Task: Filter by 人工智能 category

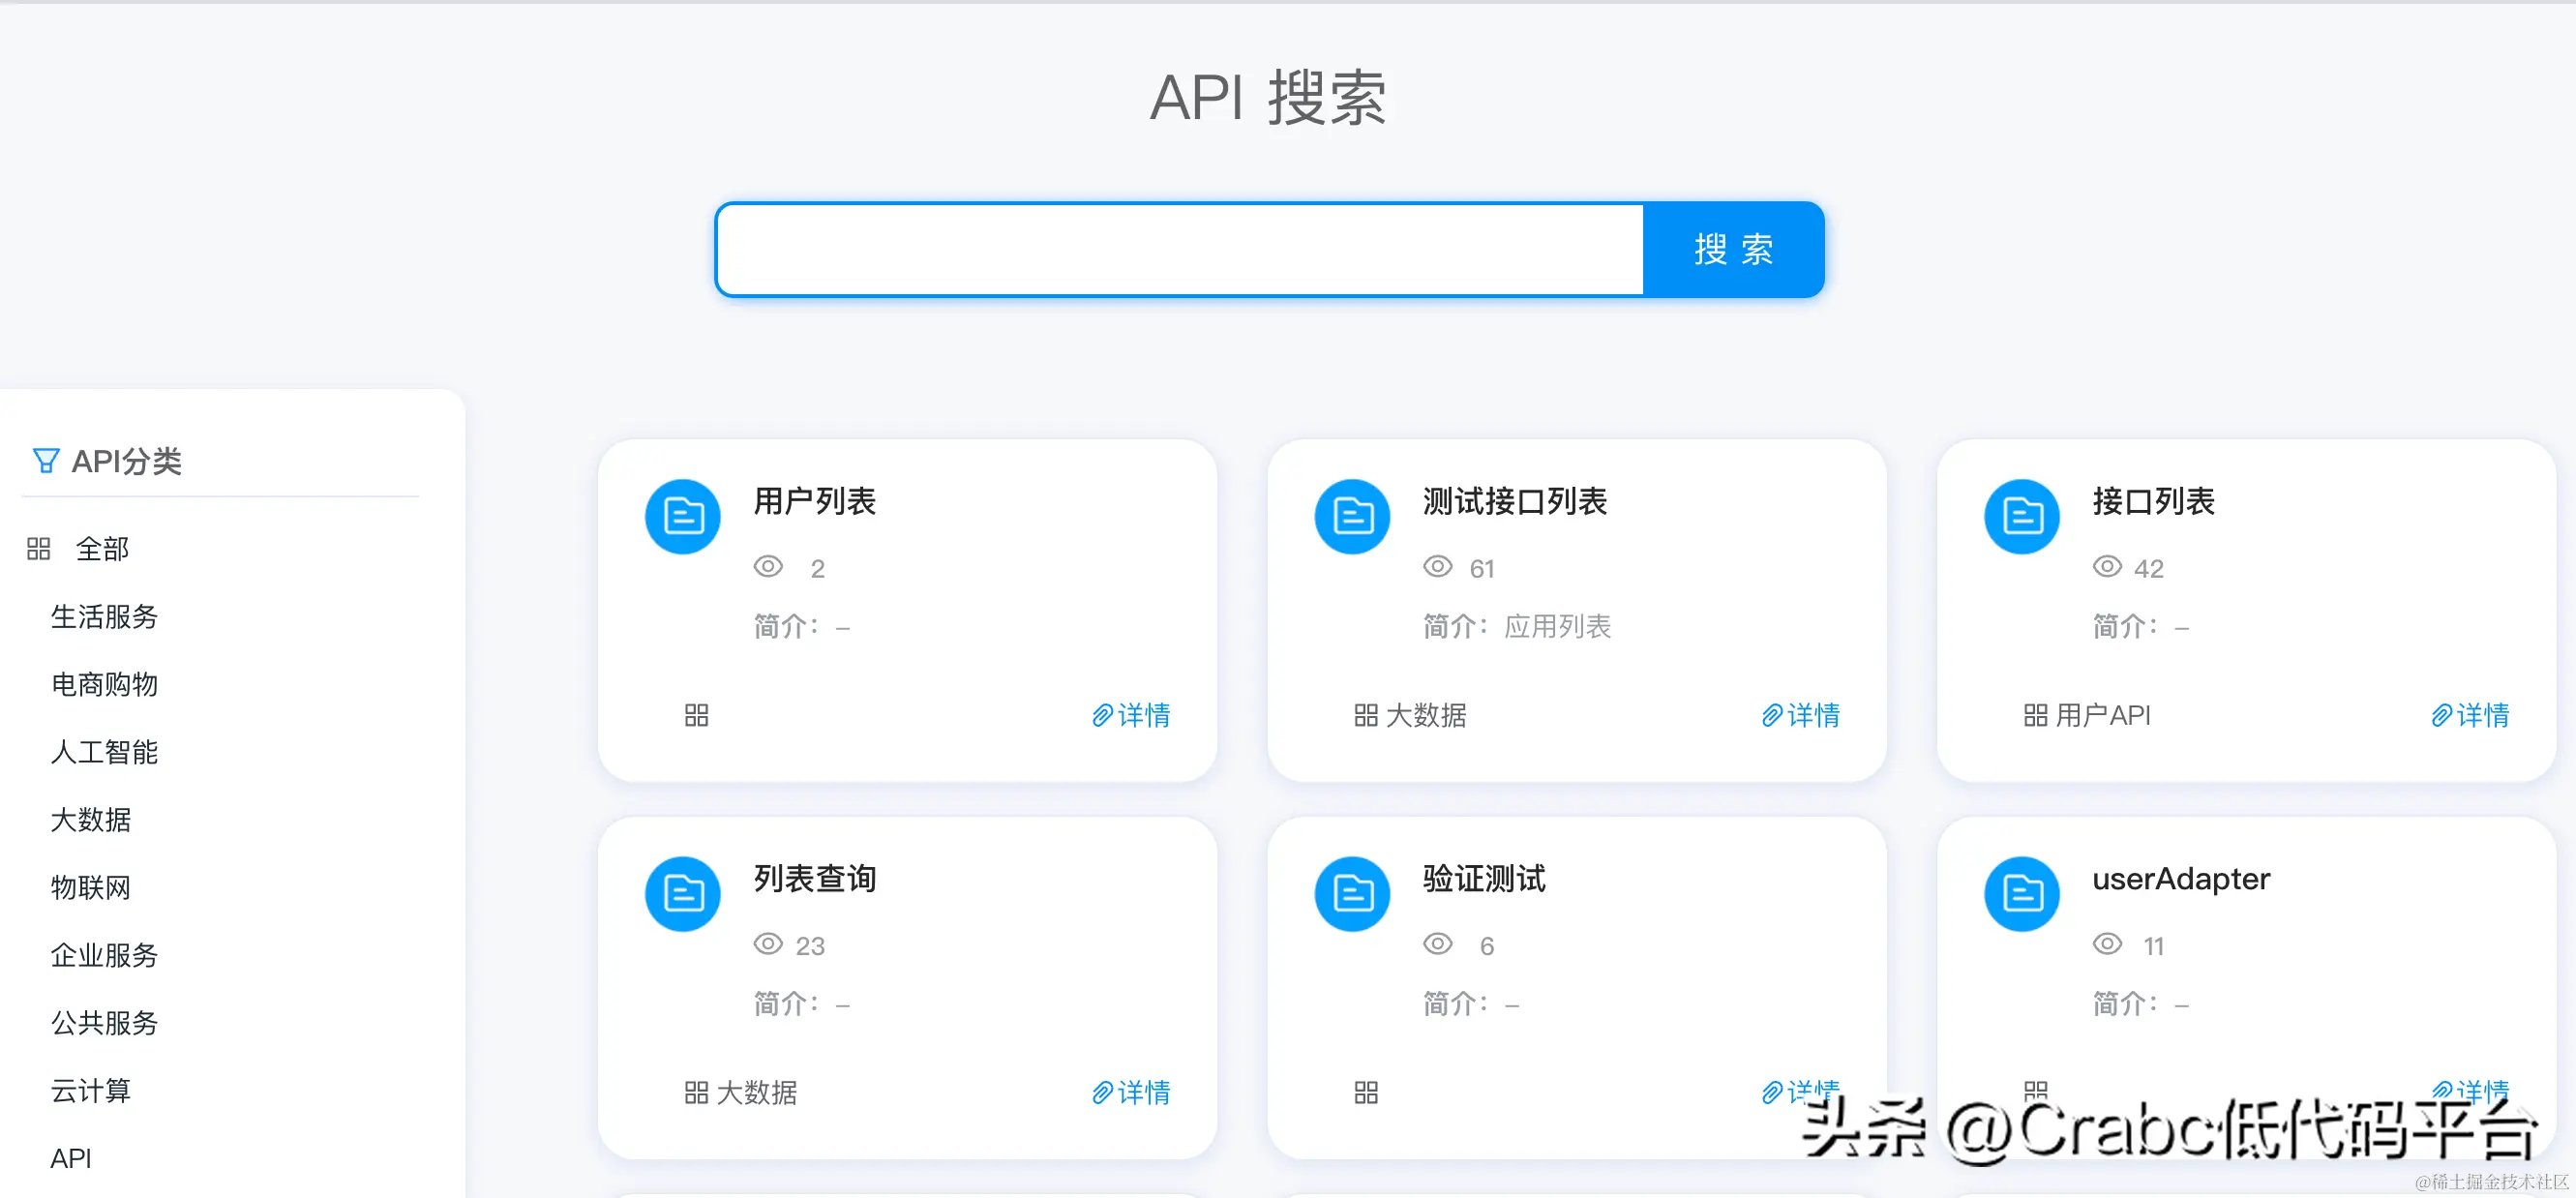Action: pyautogui.click(x=104, y=752)
